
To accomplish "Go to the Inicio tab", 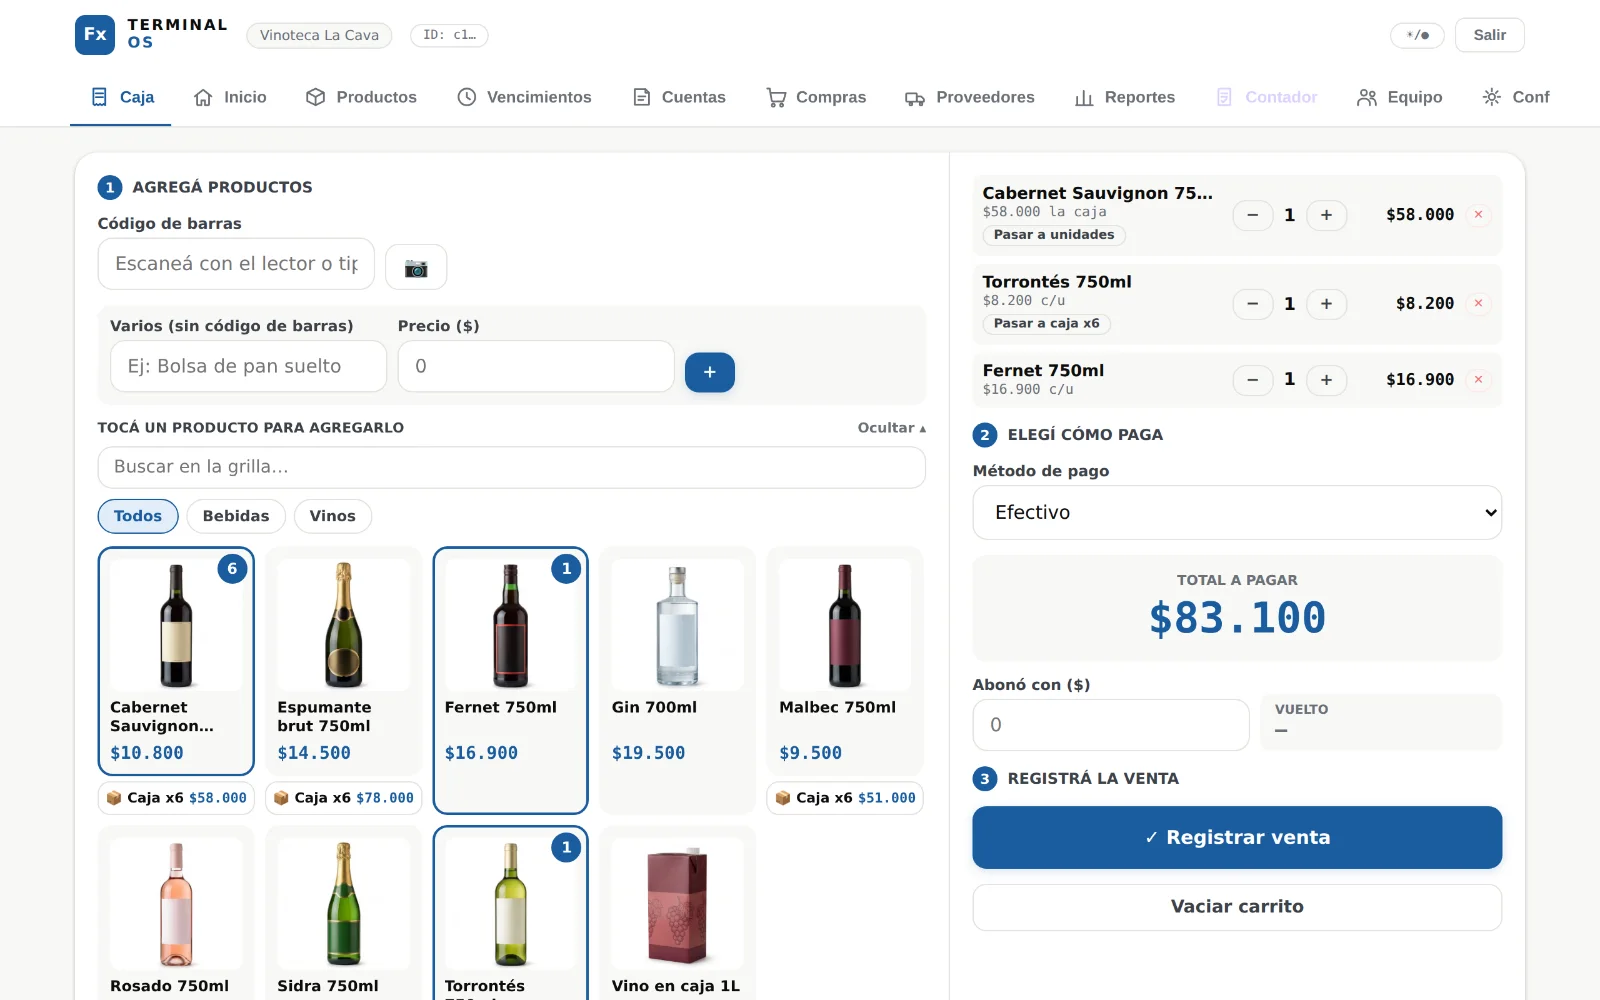I will pos(230,97).
